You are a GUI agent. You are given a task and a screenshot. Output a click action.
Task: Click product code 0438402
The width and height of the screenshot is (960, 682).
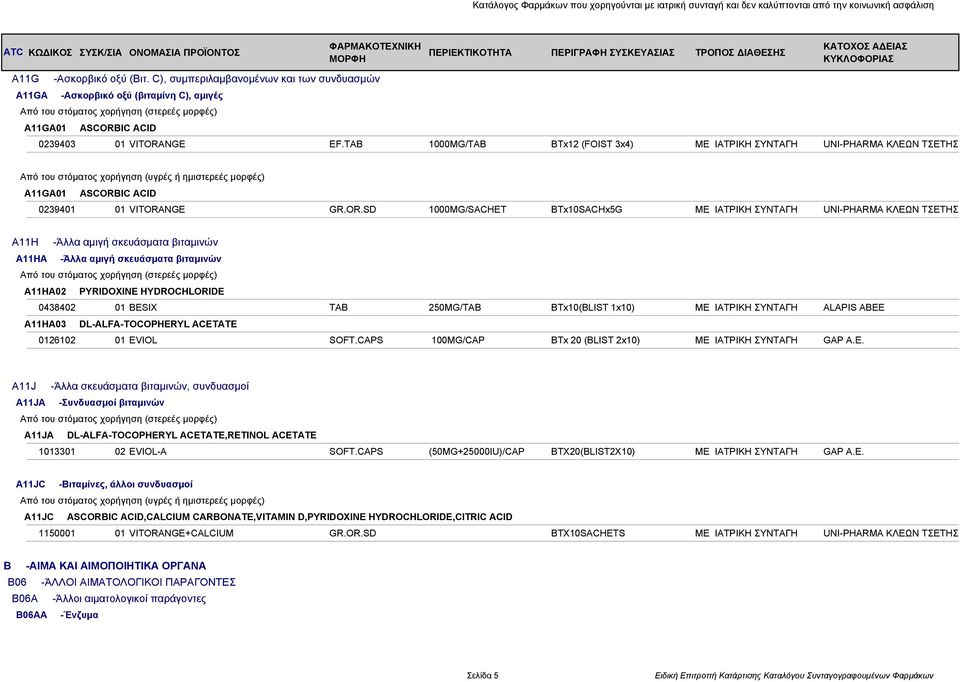(x=57, y=307)
